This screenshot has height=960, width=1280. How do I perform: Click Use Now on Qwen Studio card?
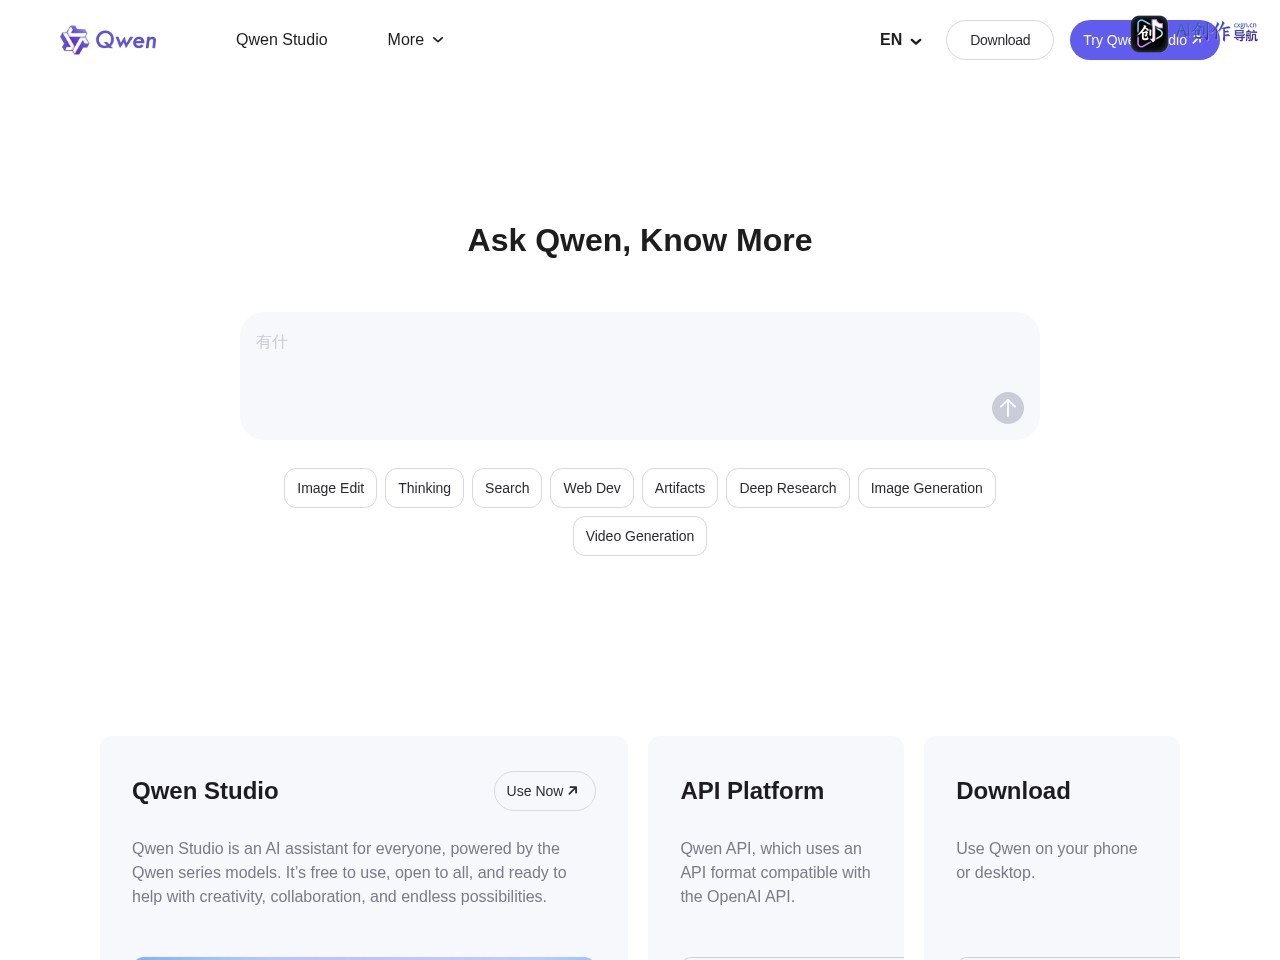point(545,791)
